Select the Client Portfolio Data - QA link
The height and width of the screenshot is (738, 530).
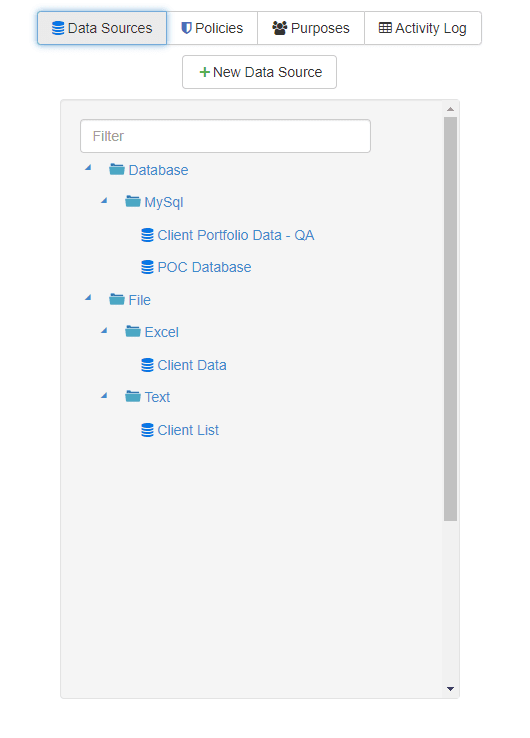(236, 235)
